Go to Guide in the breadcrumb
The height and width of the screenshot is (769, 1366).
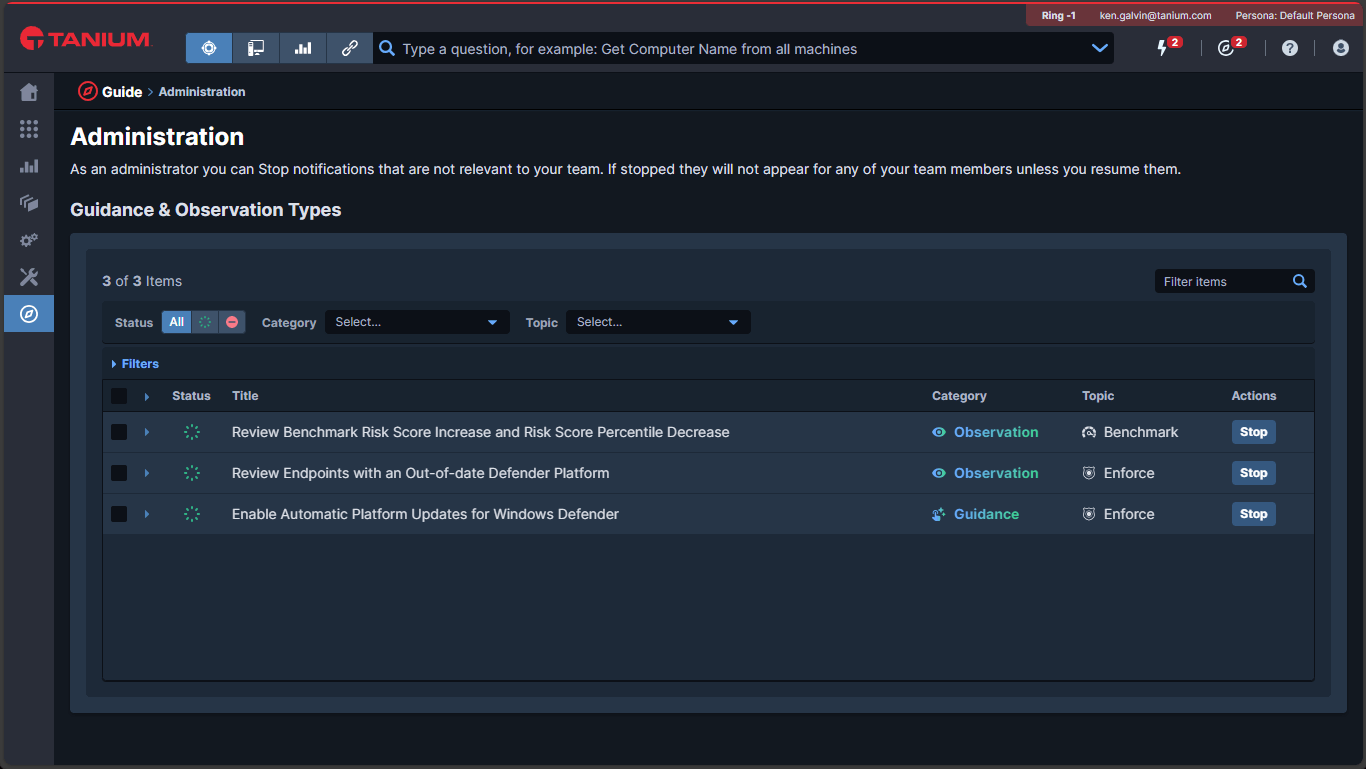(x=122, y=92)
